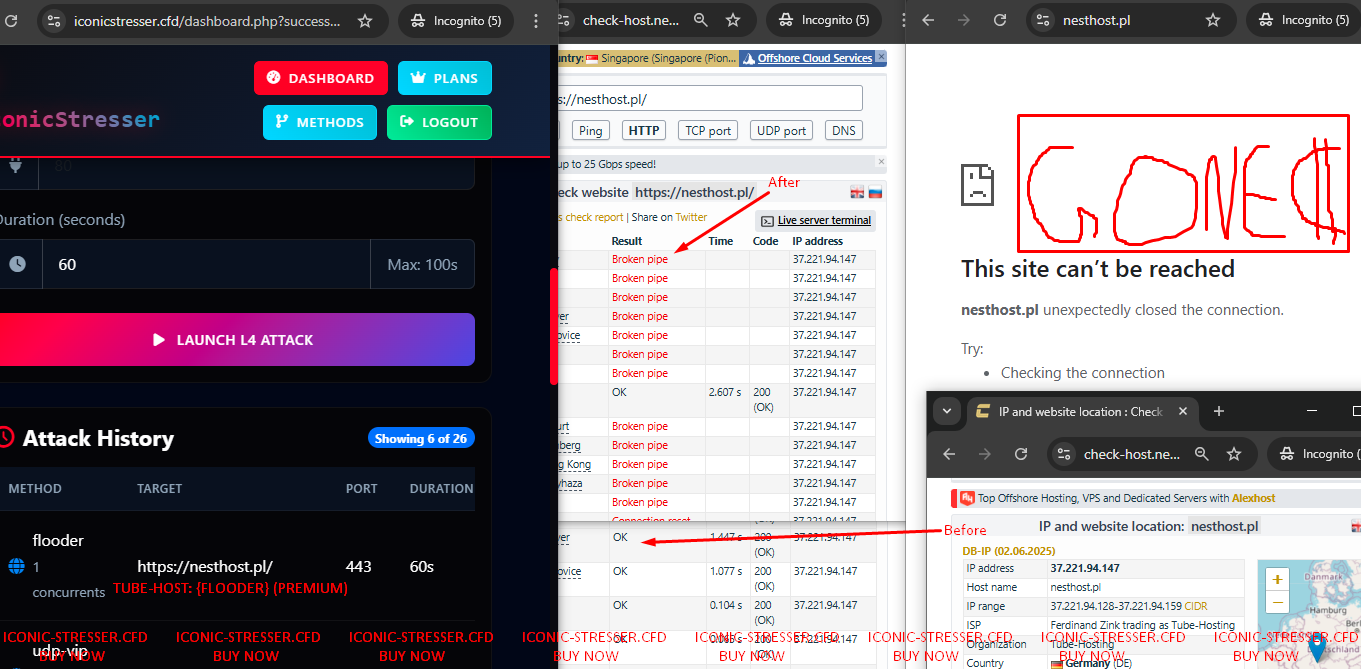Bookmark the iconicstresser.cfd page with the star
This screenshot has width=1361, height=669.
[x=365, y=20]
